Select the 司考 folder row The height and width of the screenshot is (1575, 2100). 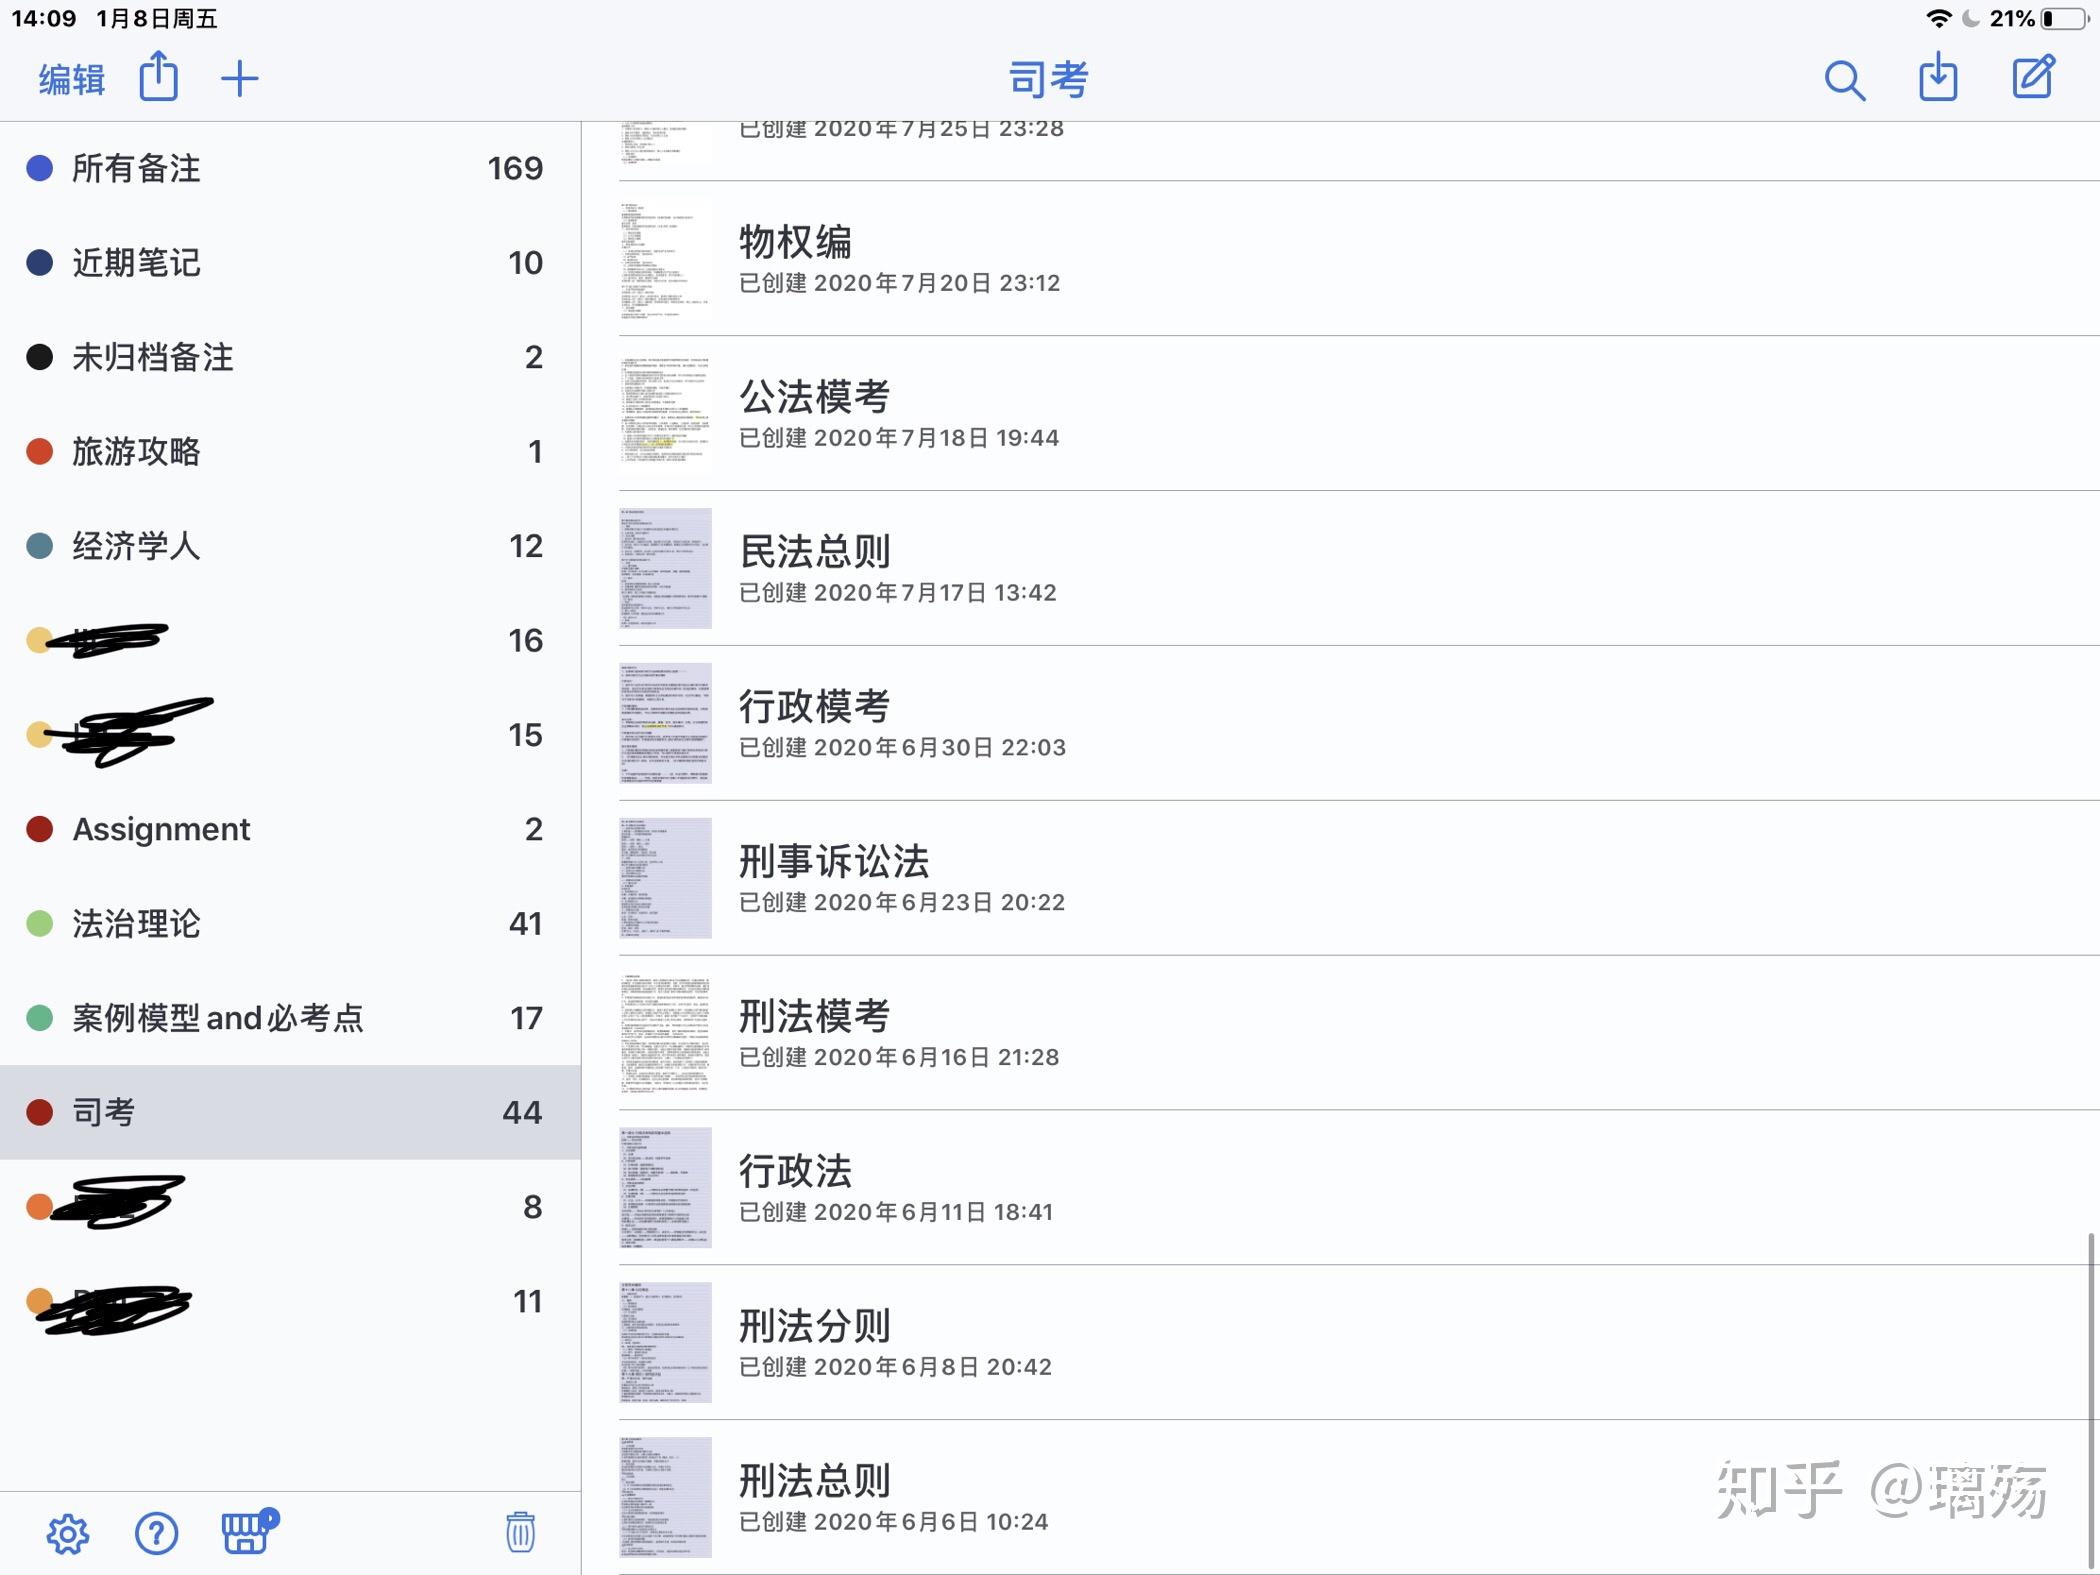click(x=290, y=1112)
